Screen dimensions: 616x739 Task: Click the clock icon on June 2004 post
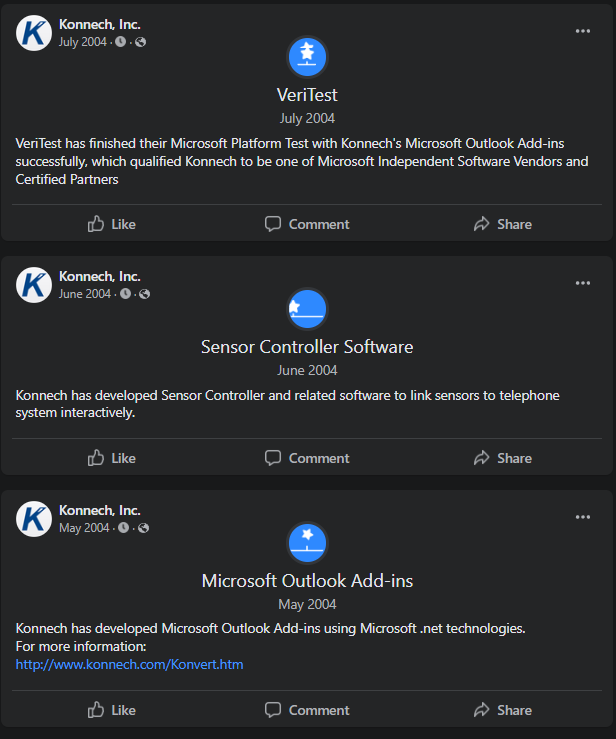[x=125, y=294]
